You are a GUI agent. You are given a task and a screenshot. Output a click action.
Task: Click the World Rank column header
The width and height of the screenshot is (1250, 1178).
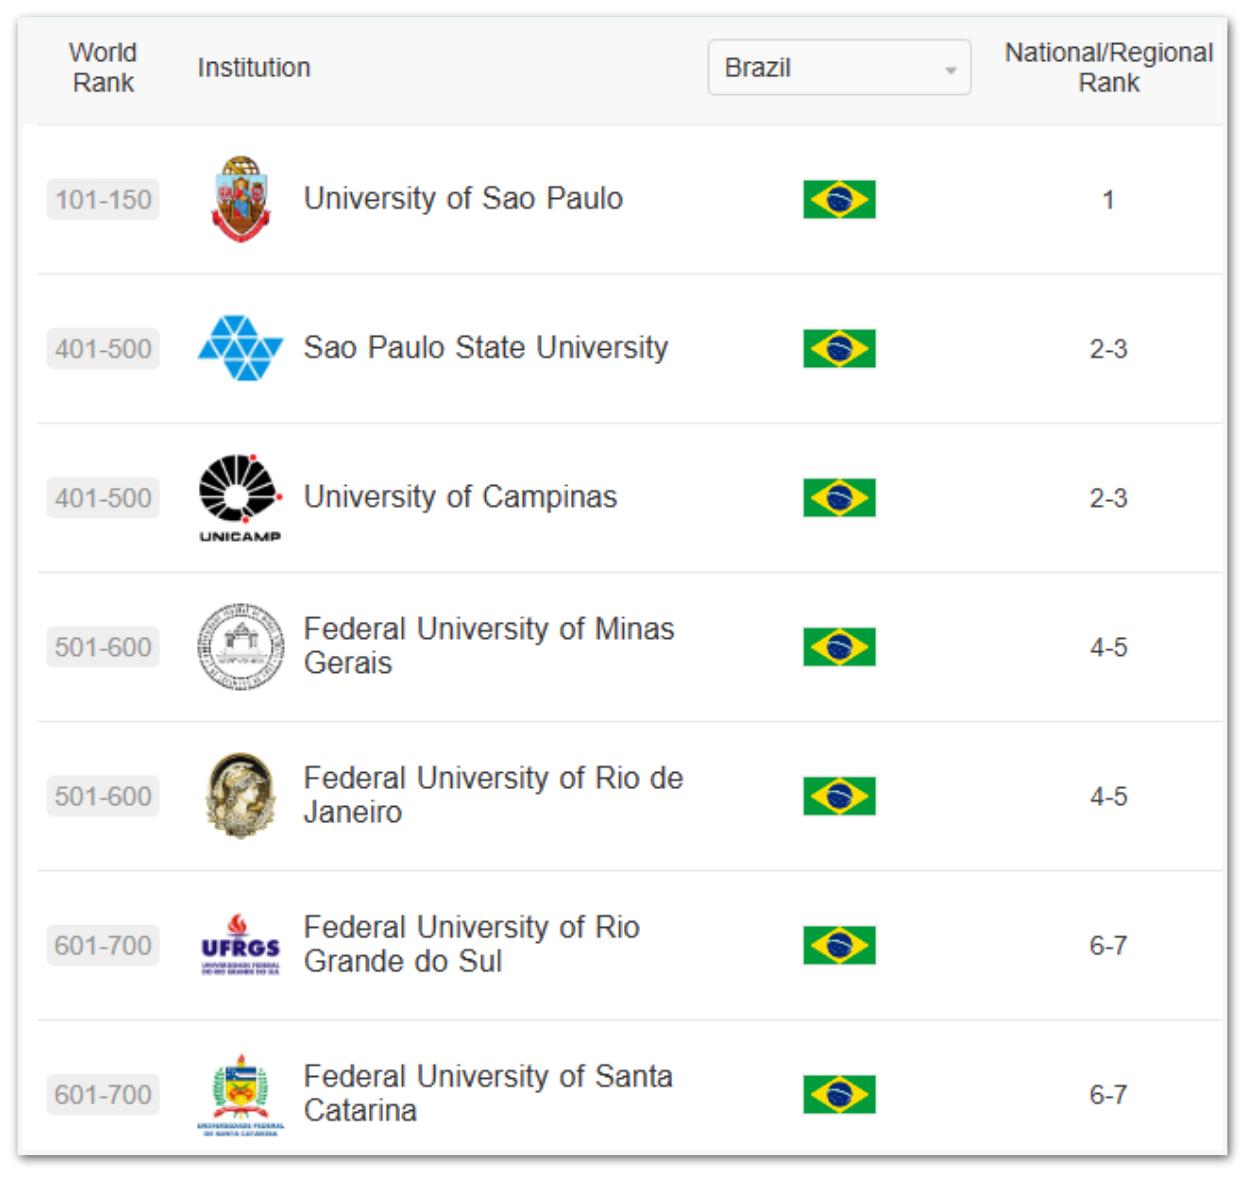[x=103, y=67]
